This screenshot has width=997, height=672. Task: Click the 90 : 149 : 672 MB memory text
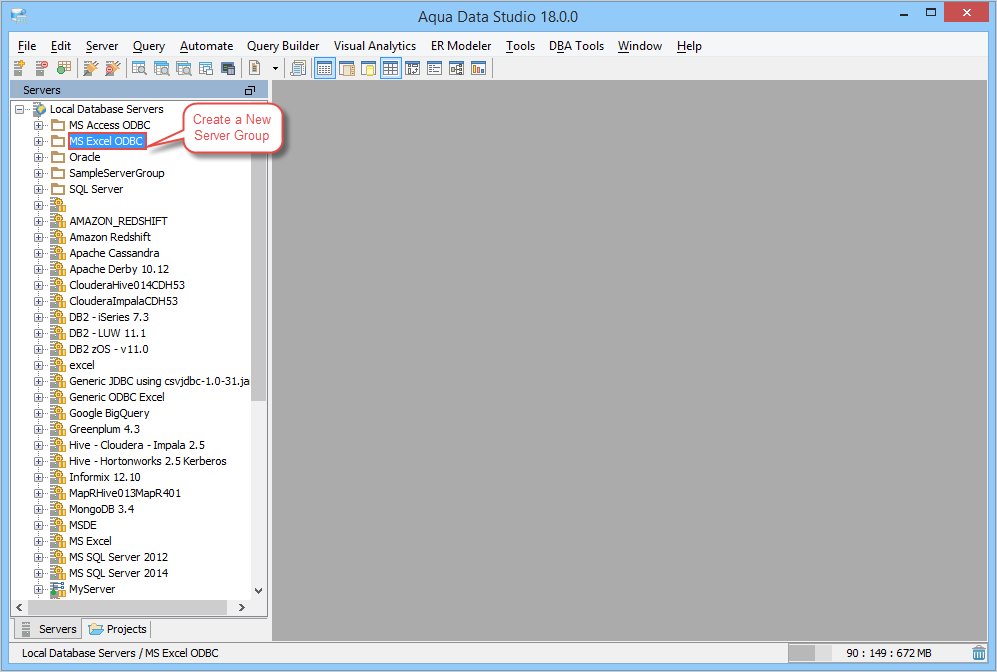point(888,653)
